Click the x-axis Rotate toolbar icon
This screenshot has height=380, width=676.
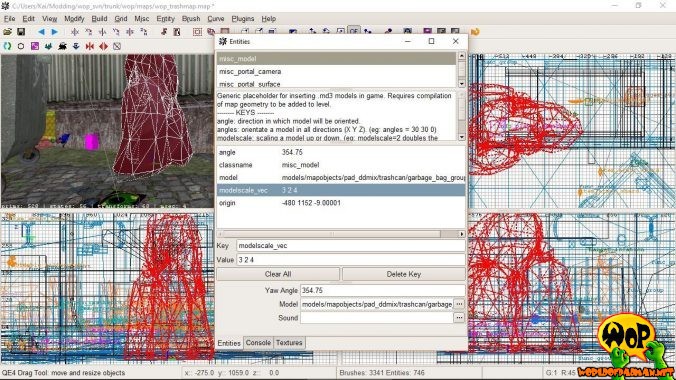pos(88,32)
